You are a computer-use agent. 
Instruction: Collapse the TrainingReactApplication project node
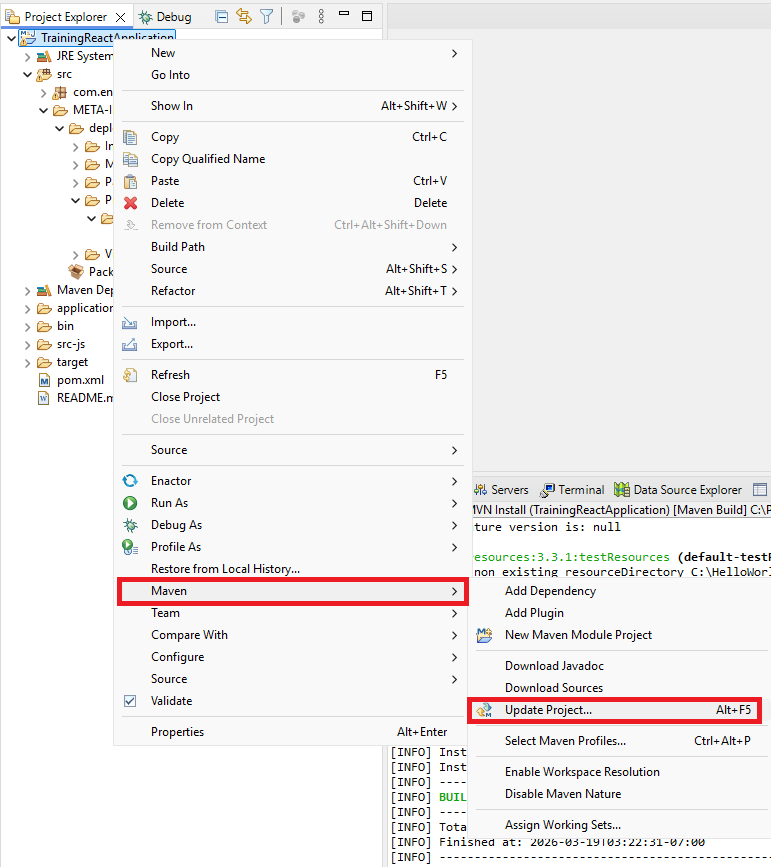tap(11, 38)
